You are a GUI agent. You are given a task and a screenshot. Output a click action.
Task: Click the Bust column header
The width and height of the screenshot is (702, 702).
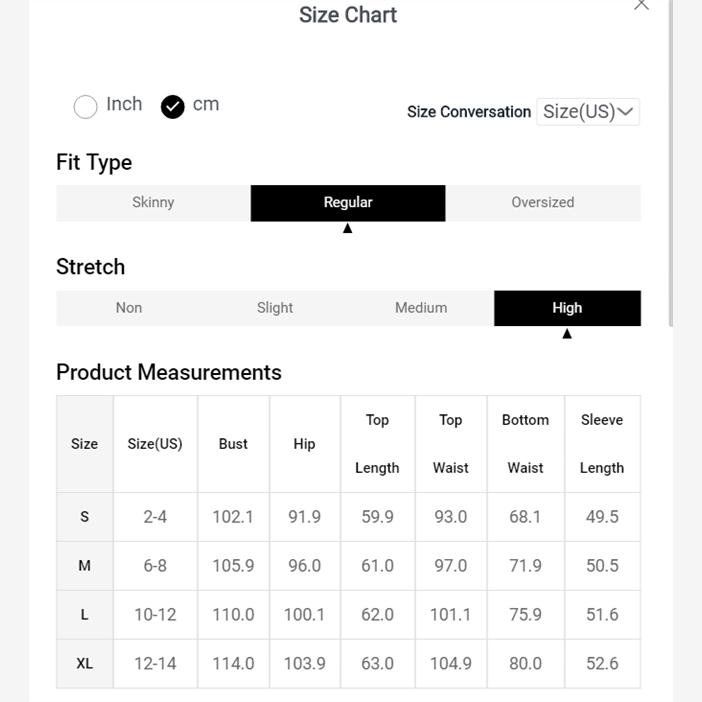click(x=233, y=444)
